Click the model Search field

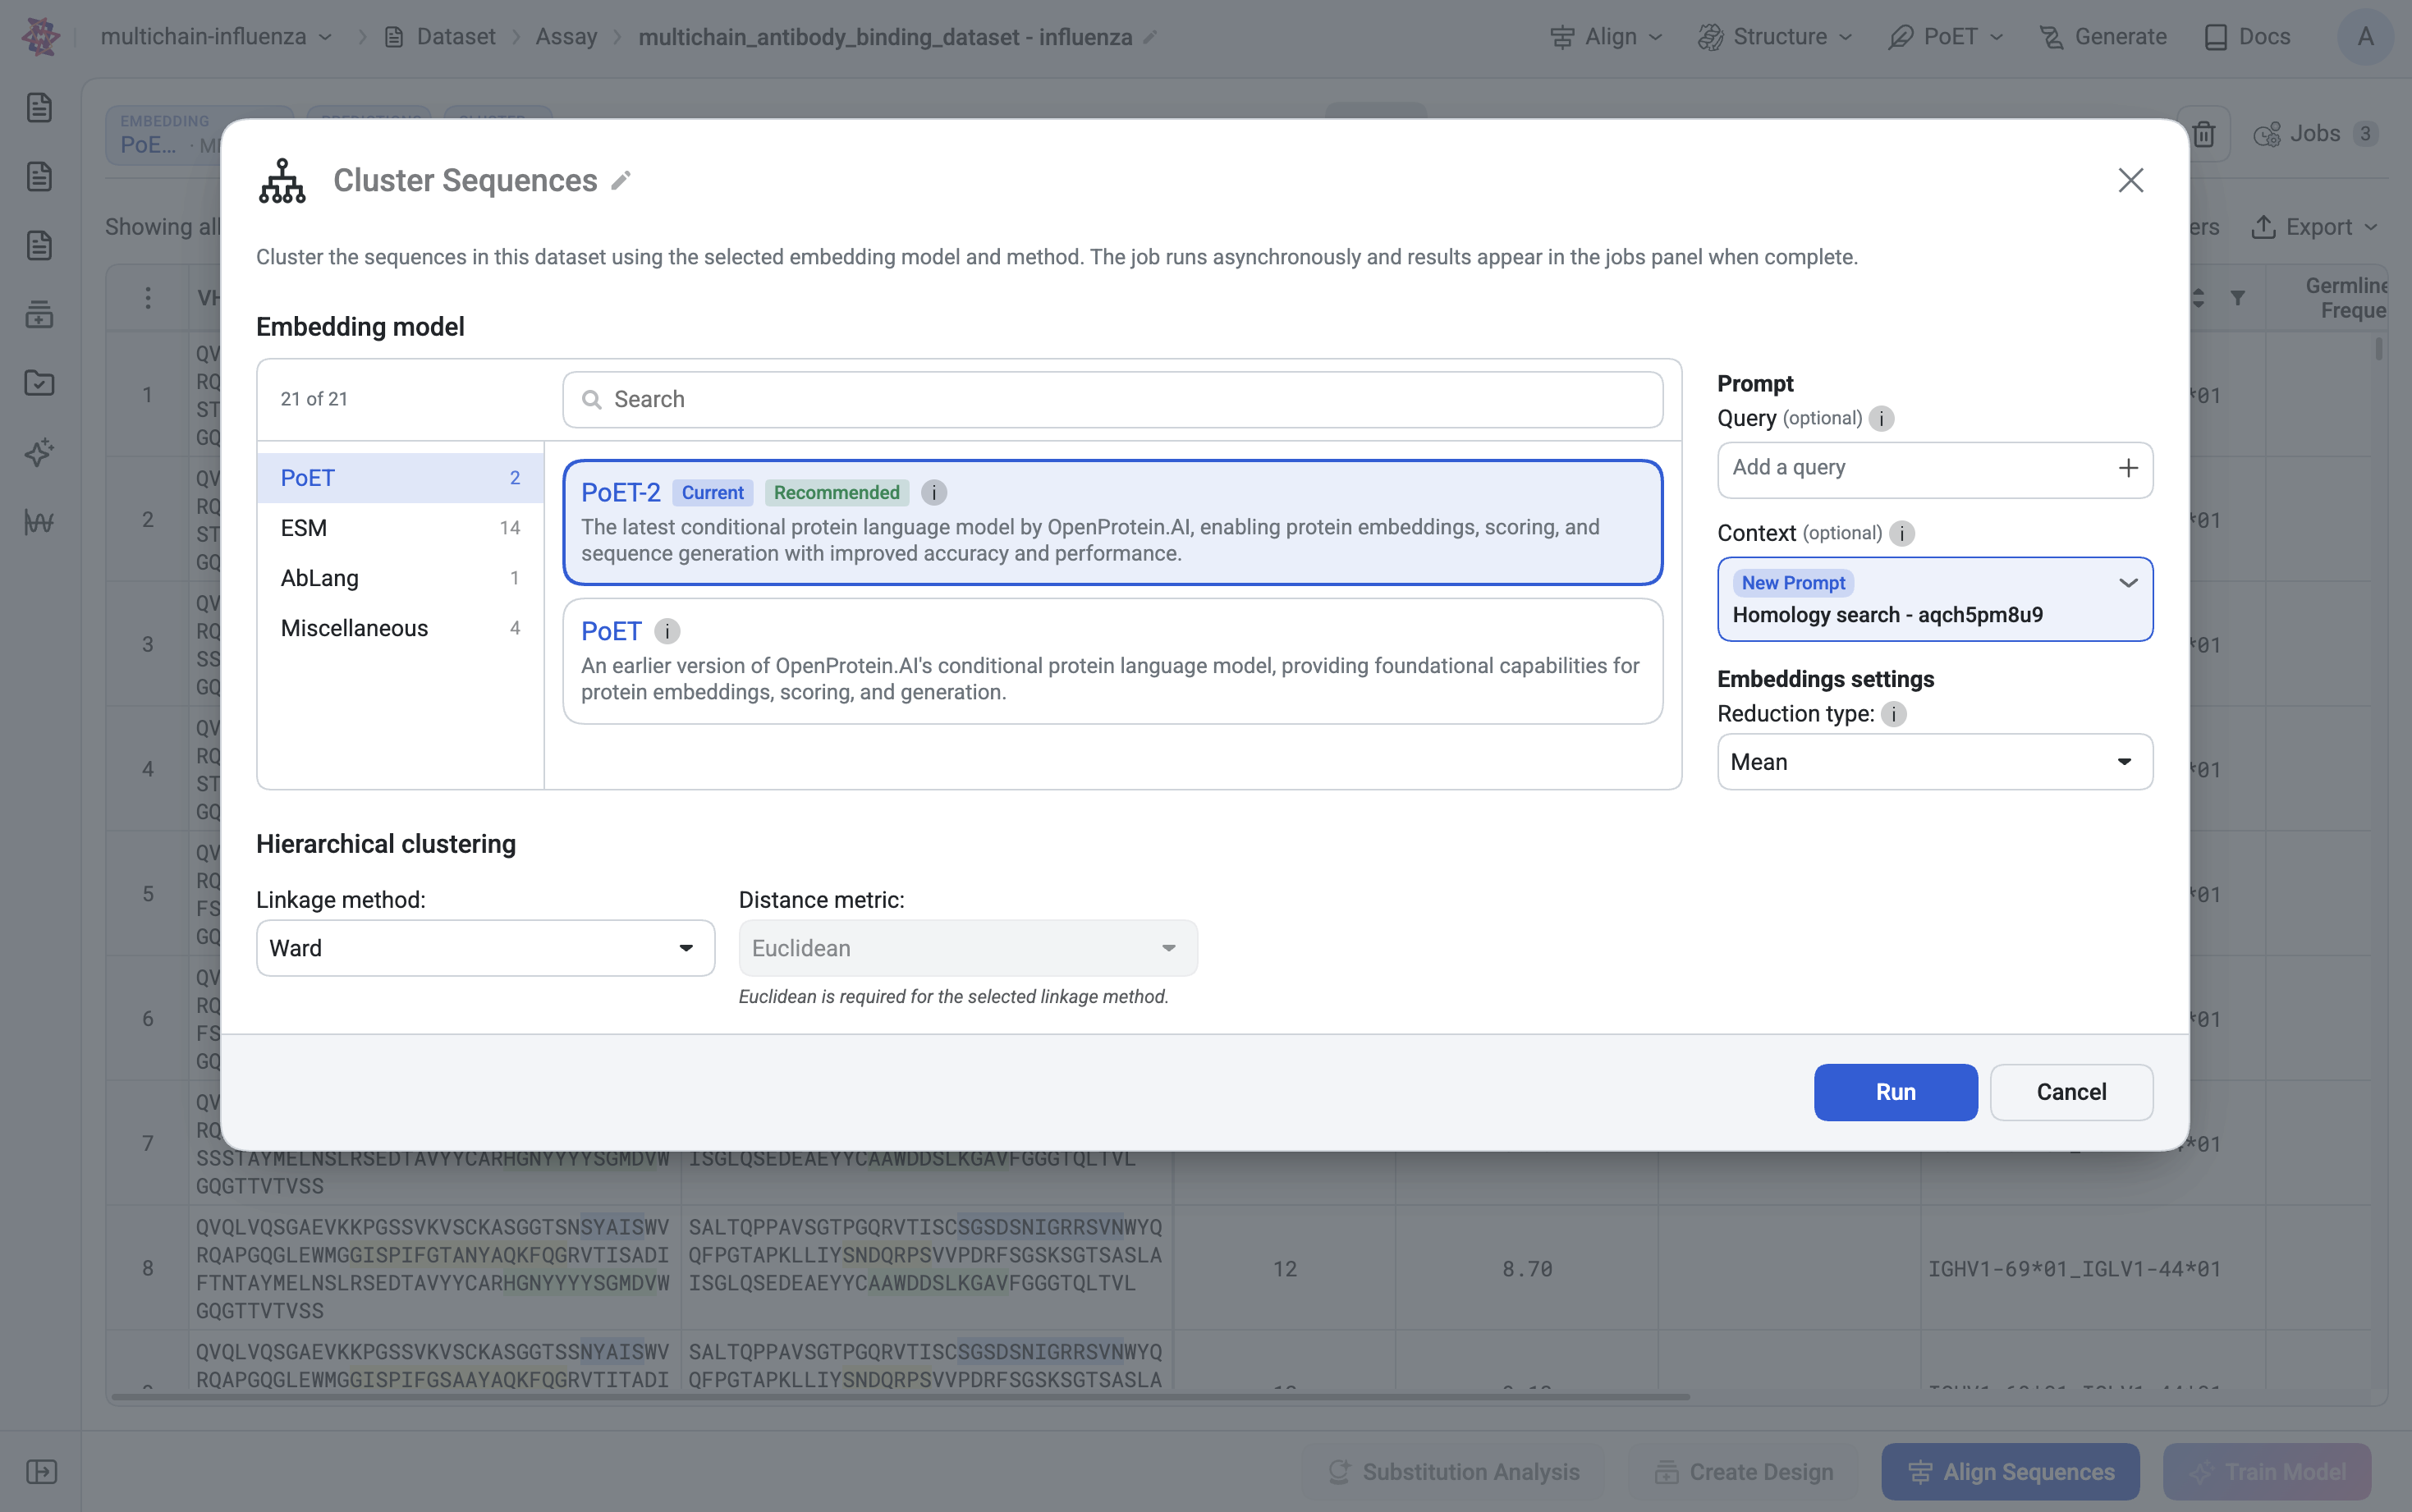[x=1113, y=400]
